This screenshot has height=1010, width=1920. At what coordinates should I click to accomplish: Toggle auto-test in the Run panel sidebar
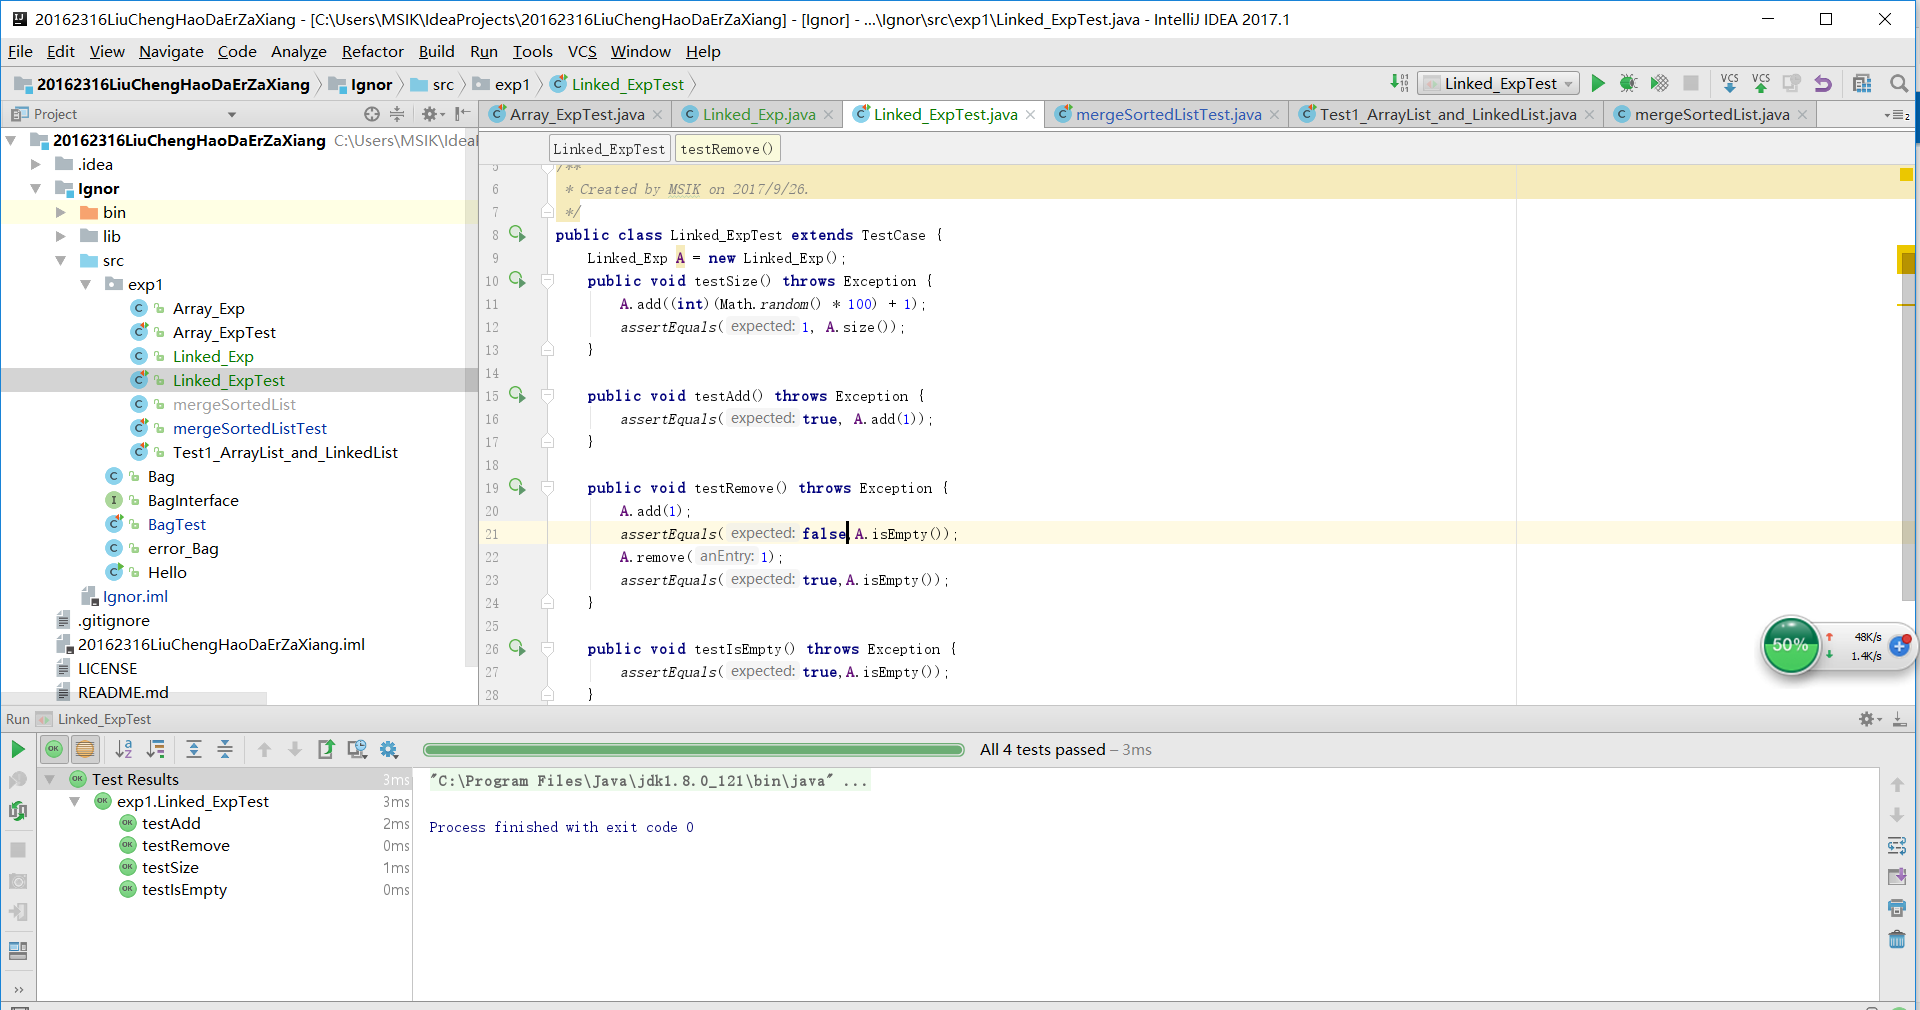coord(18,811)
